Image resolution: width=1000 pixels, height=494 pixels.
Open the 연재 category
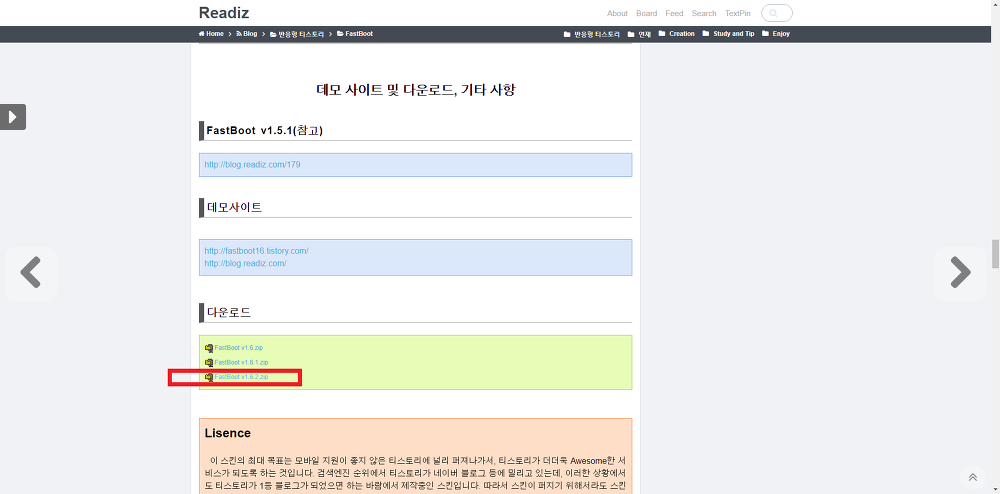click(639, 34)
